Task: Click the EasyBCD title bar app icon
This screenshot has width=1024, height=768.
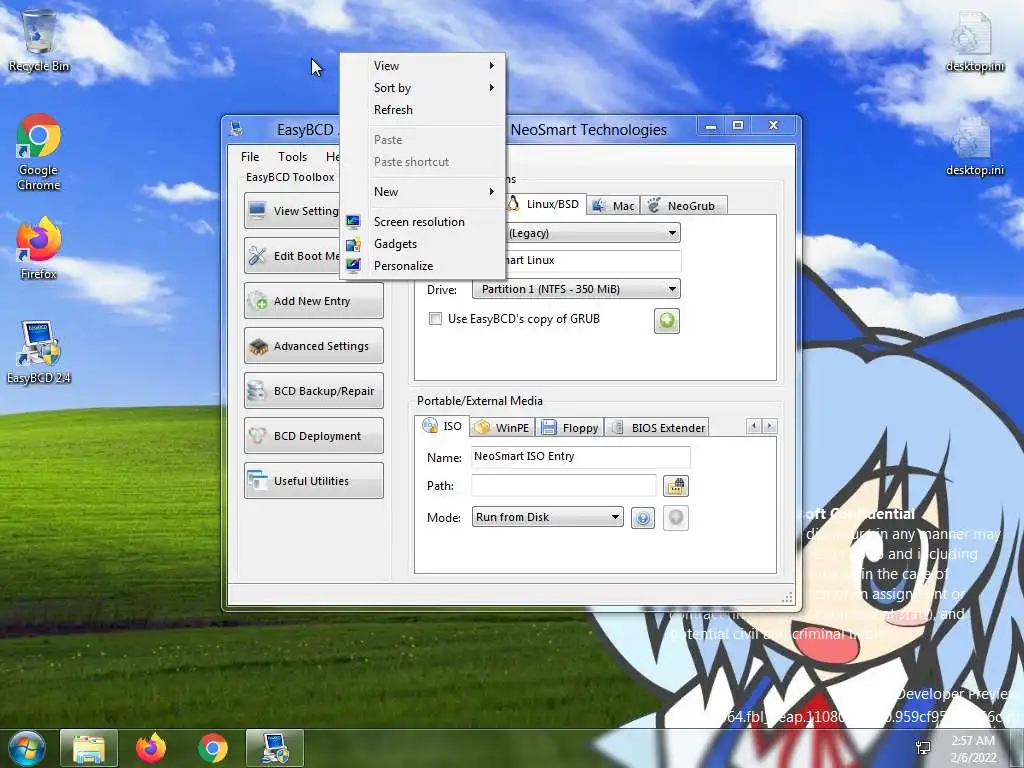Action: [236, 129]
